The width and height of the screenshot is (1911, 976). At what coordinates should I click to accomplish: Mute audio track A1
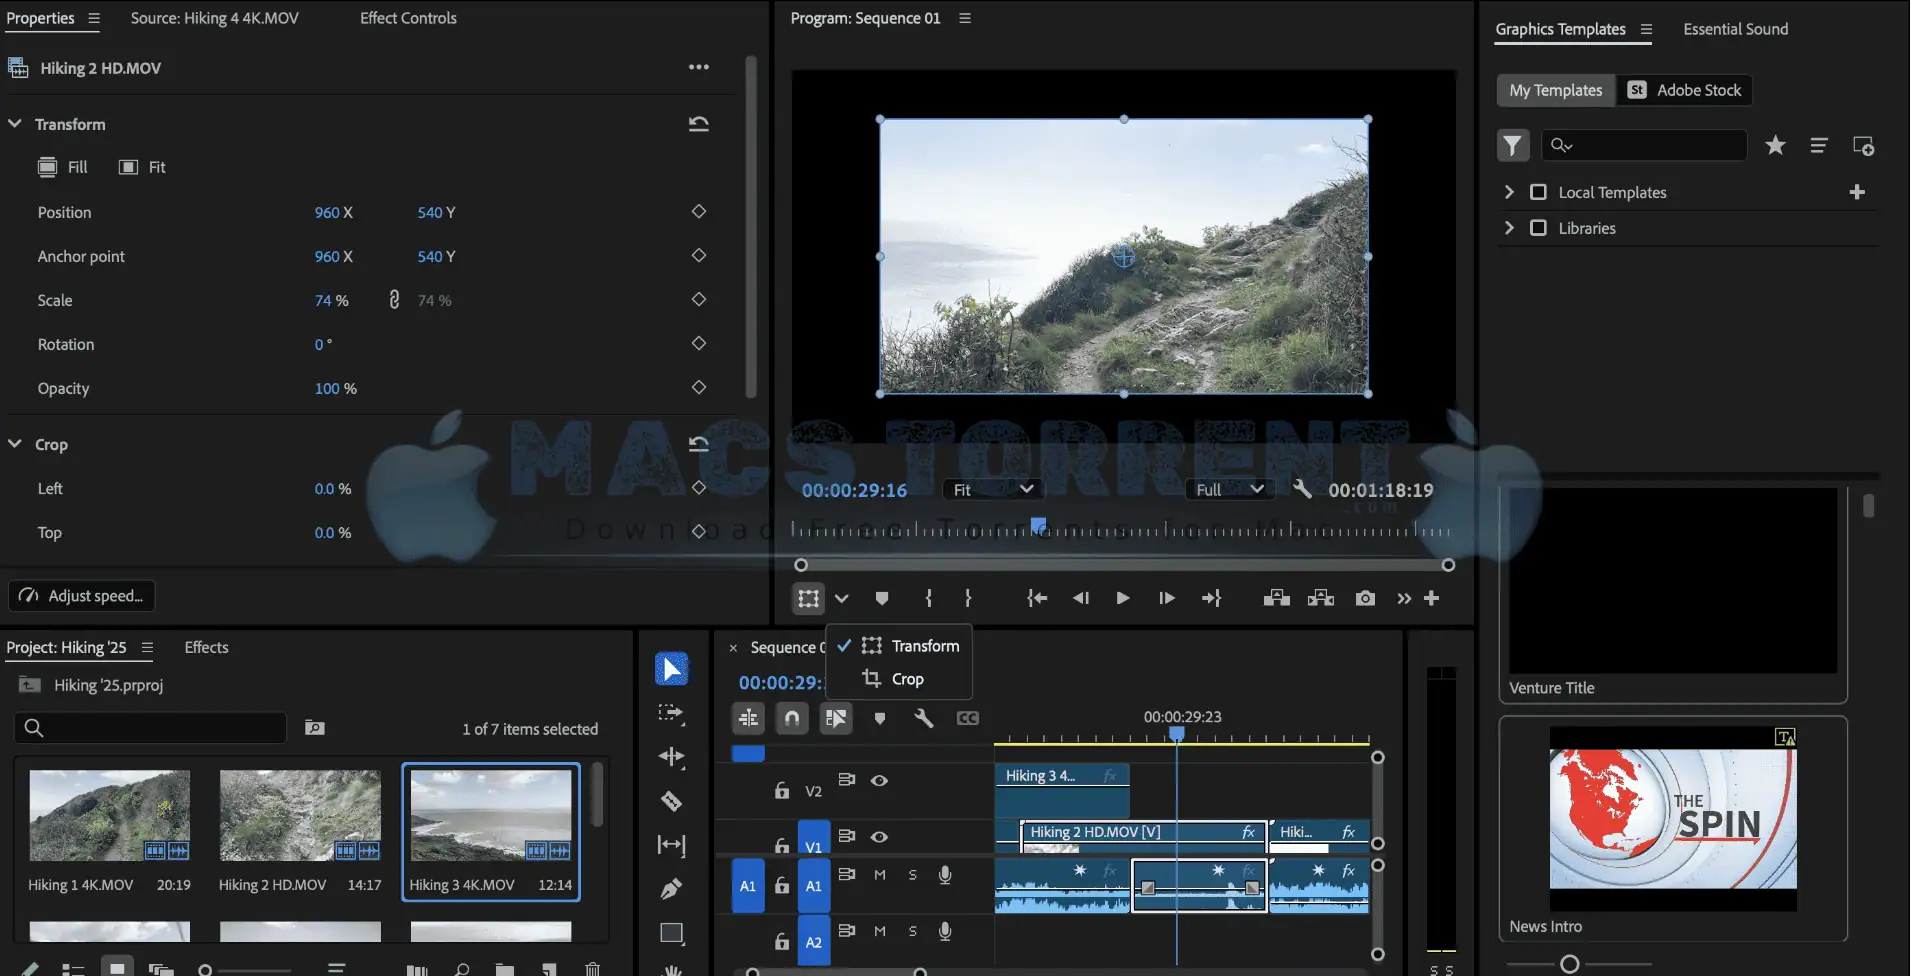click(880, 875)
